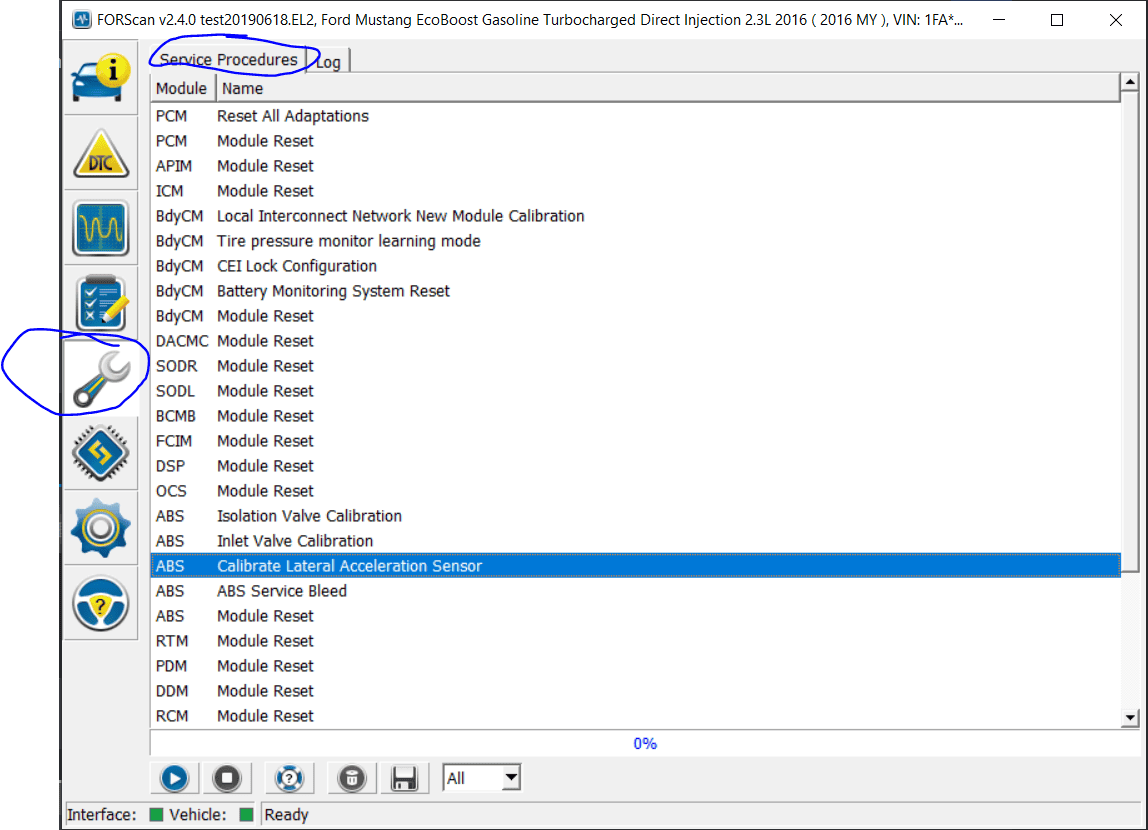Select the APIM Module Reset row
Image resolution: width=1148 pixels, height=830 pixels.
636,166
